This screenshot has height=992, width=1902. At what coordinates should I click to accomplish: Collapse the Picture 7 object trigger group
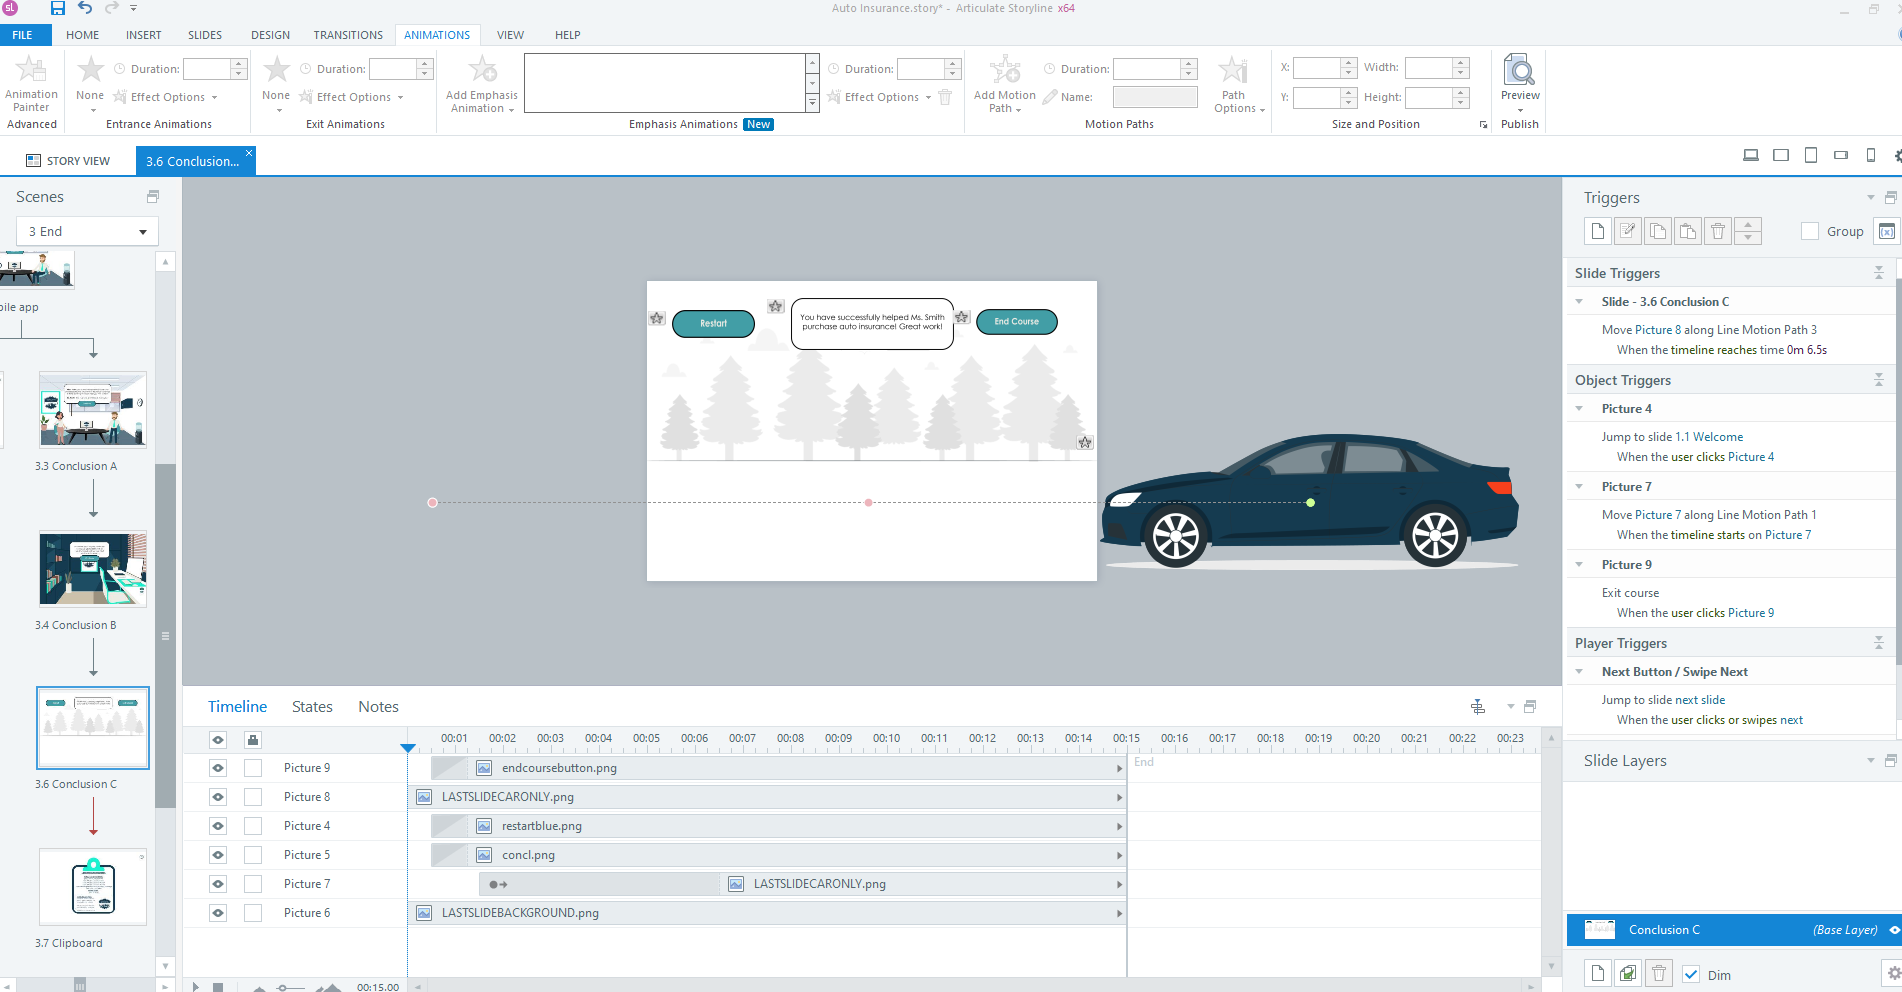1579,487
